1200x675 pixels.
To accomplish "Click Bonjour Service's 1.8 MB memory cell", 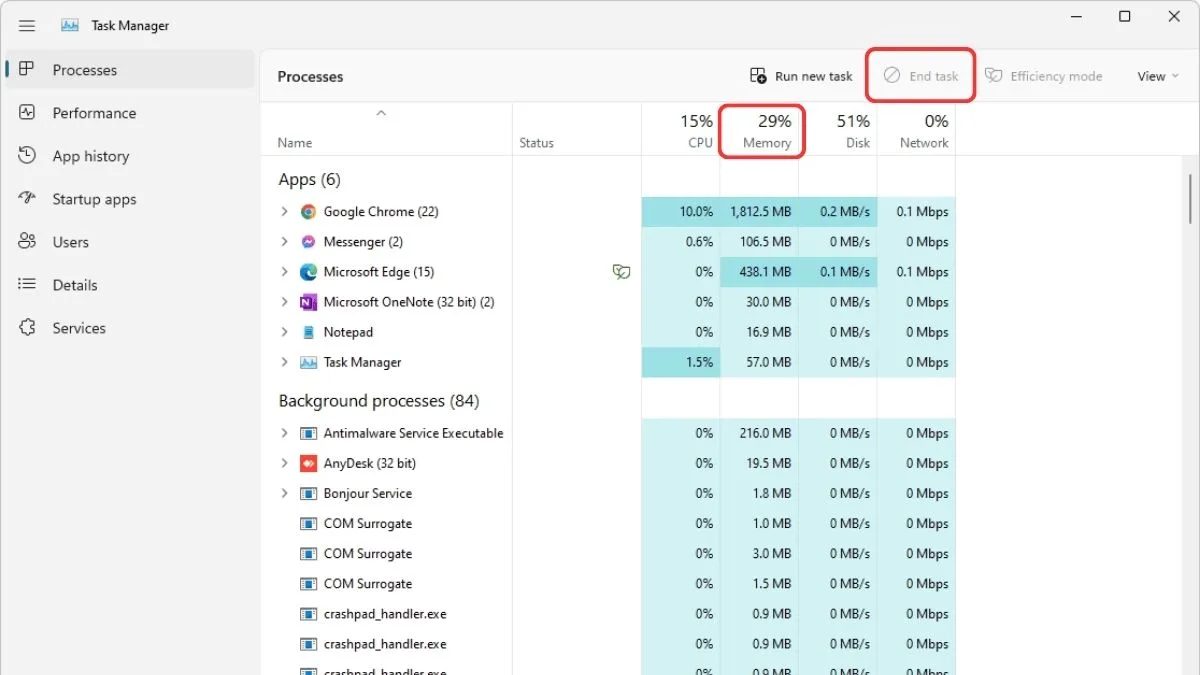I will (x=759, y=493).
